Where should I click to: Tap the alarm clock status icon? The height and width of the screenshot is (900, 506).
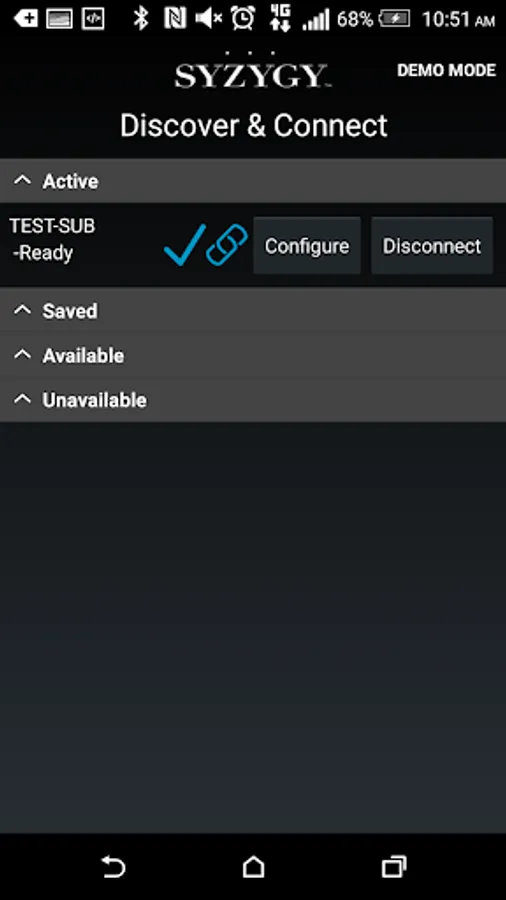coord(243,18)
